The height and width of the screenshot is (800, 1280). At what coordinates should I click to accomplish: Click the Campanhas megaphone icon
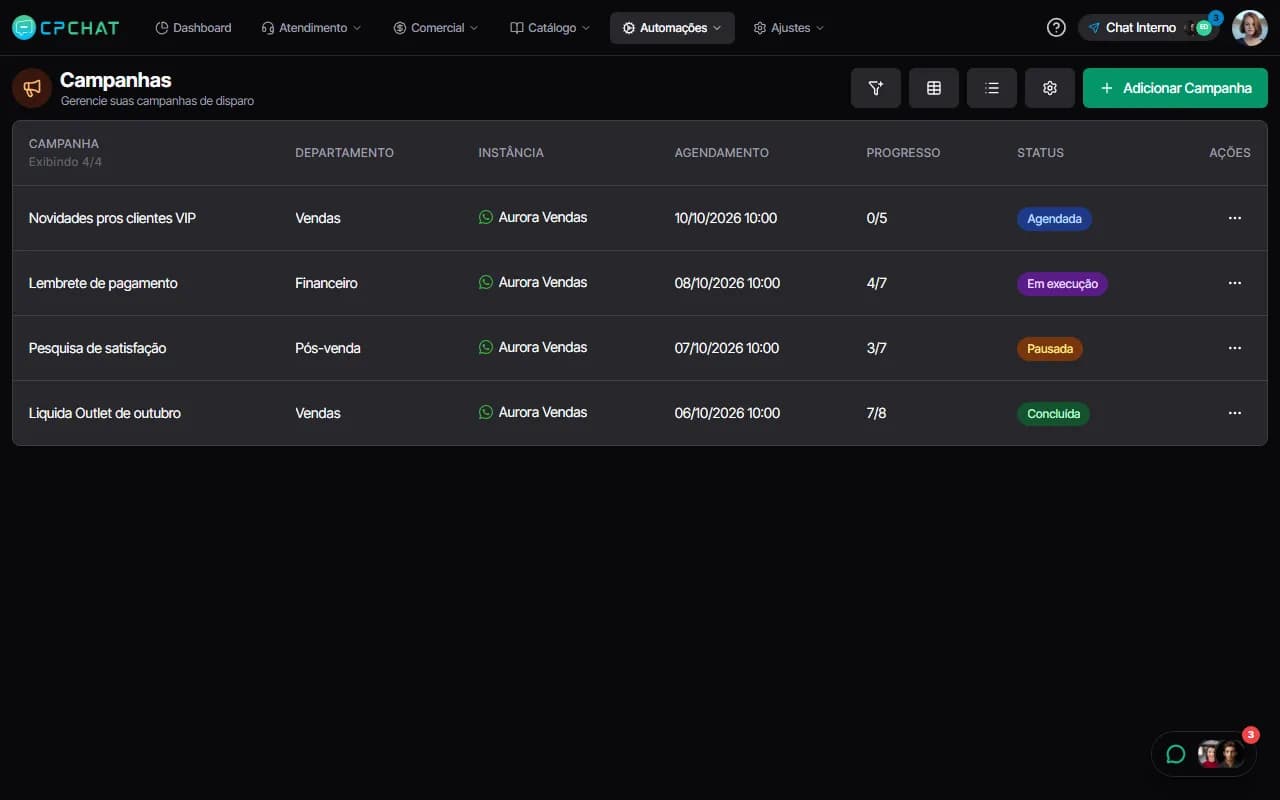(x=32, y=88)
